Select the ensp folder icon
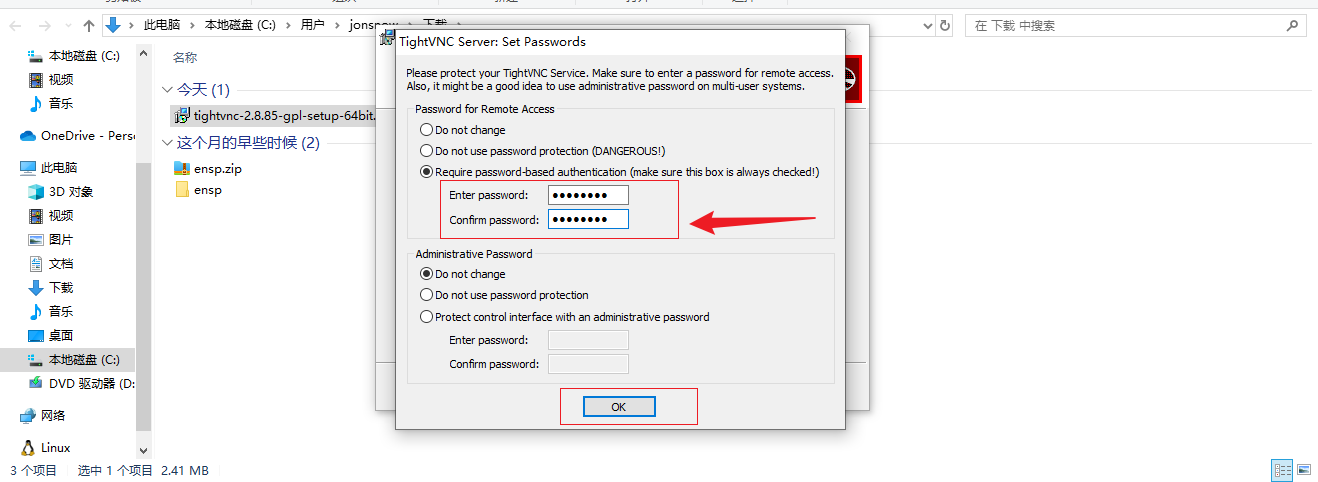Screen dimensions: 1318x482 (182, 189)
